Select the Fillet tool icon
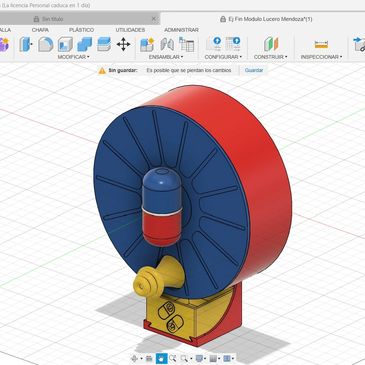This screenshot has width=365, height=365. click(x=46, y=44)
